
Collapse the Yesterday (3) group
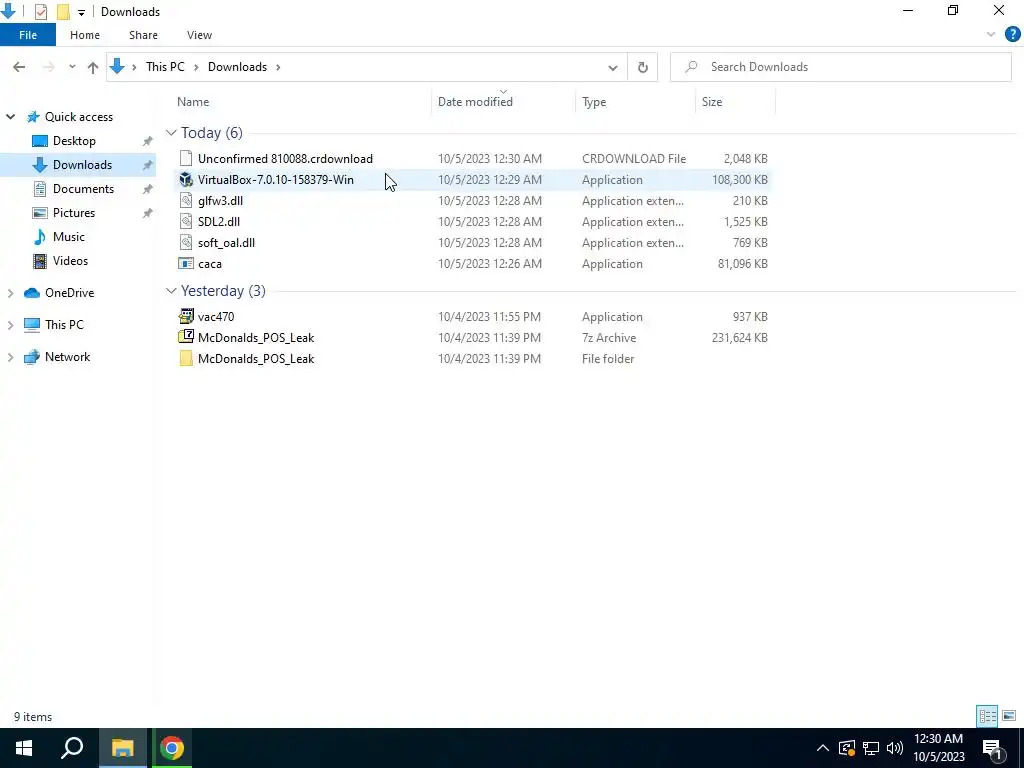tap(171, 291)
